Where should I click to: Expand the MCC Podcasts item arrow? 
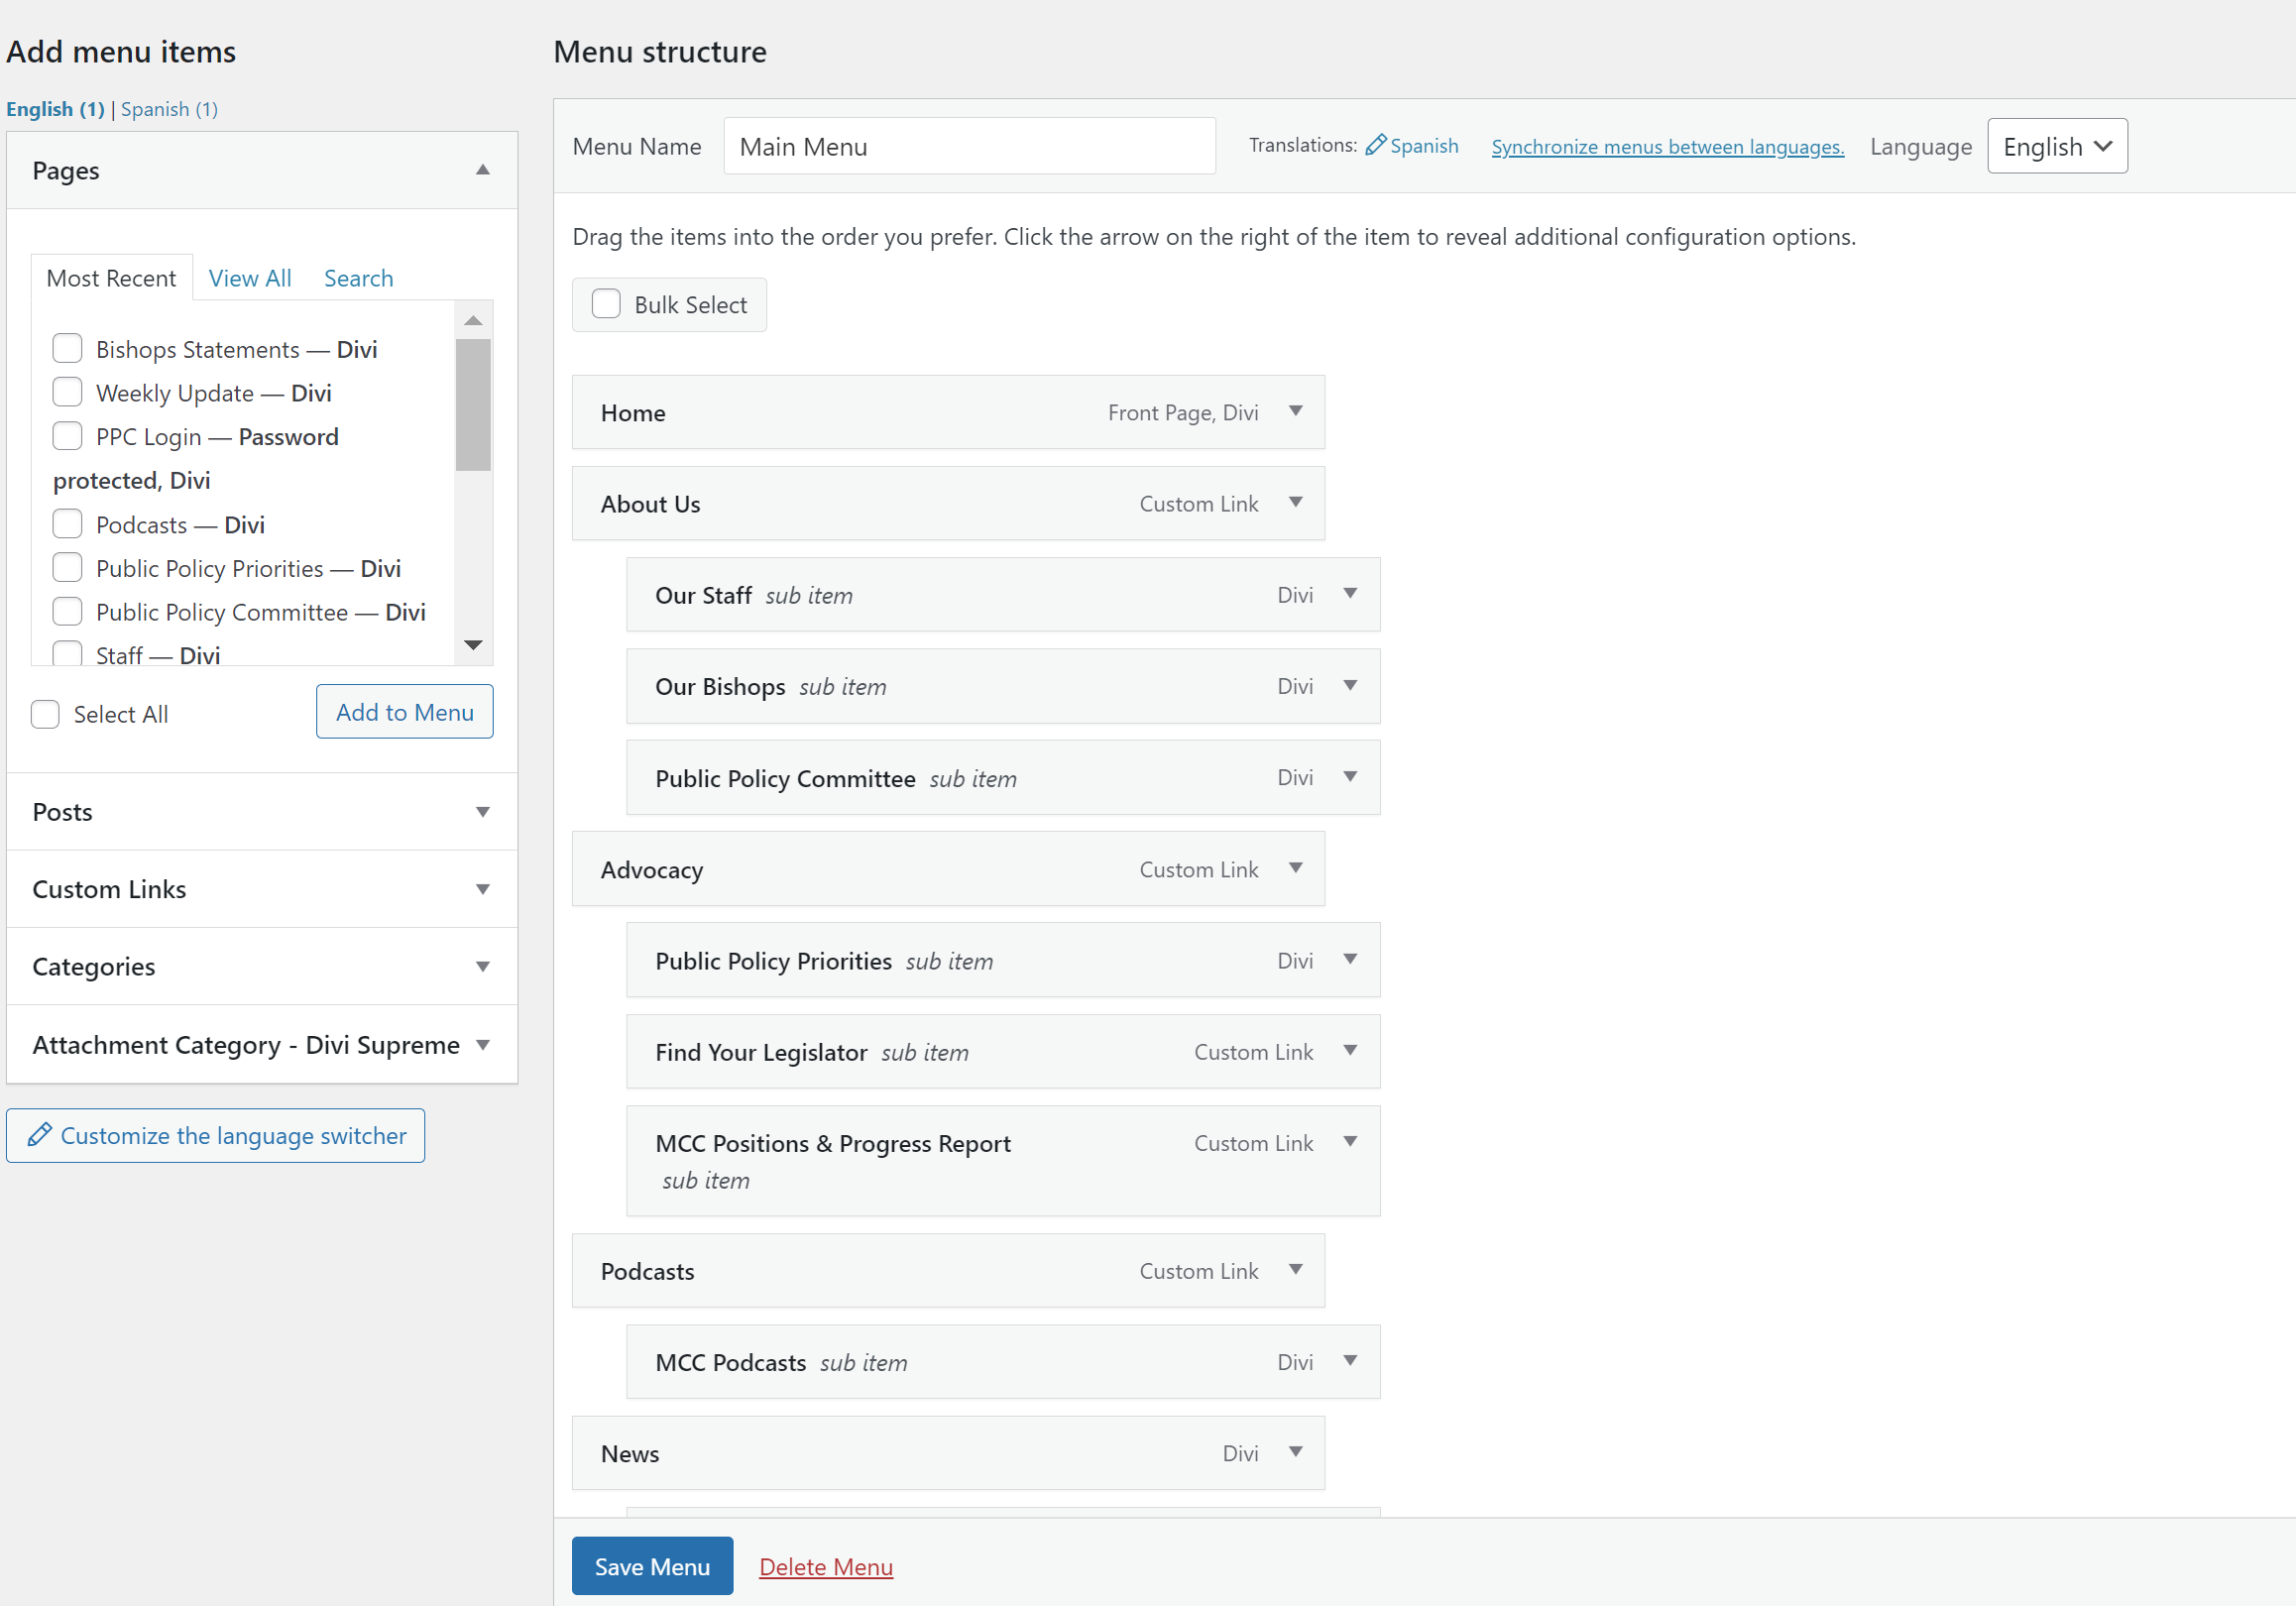pyautogui.click(x=1350, y=1361)
